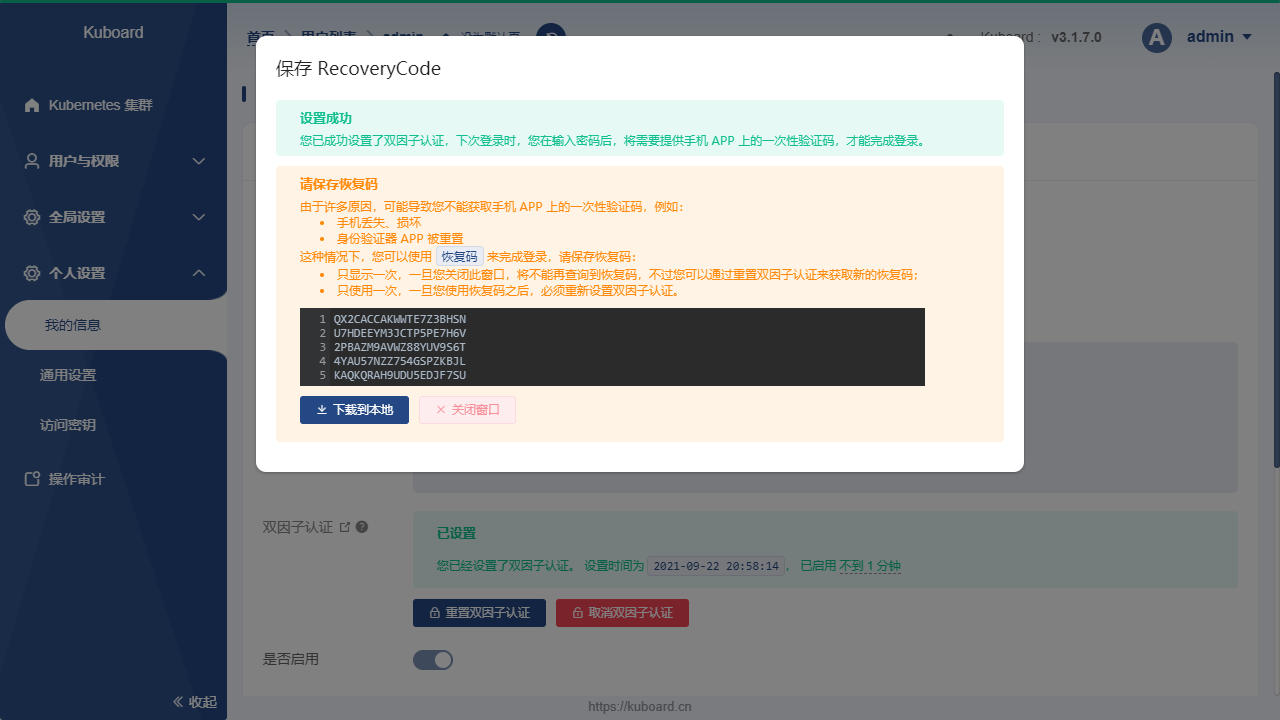Click 重置双因子认证 button
Screen dimensions: 1280x720
point(479,613)
